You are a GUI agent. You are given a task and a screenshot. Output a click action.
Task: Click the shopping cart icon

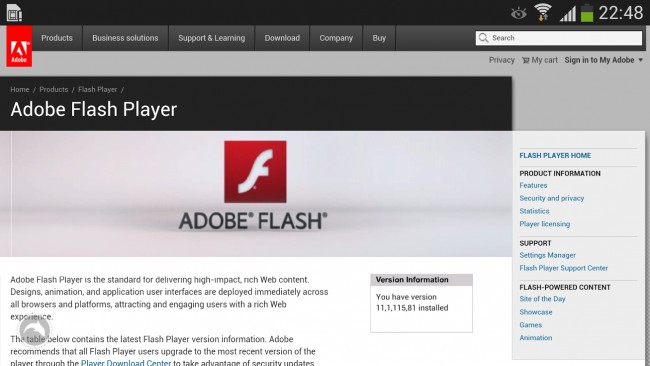coord(526,61)
